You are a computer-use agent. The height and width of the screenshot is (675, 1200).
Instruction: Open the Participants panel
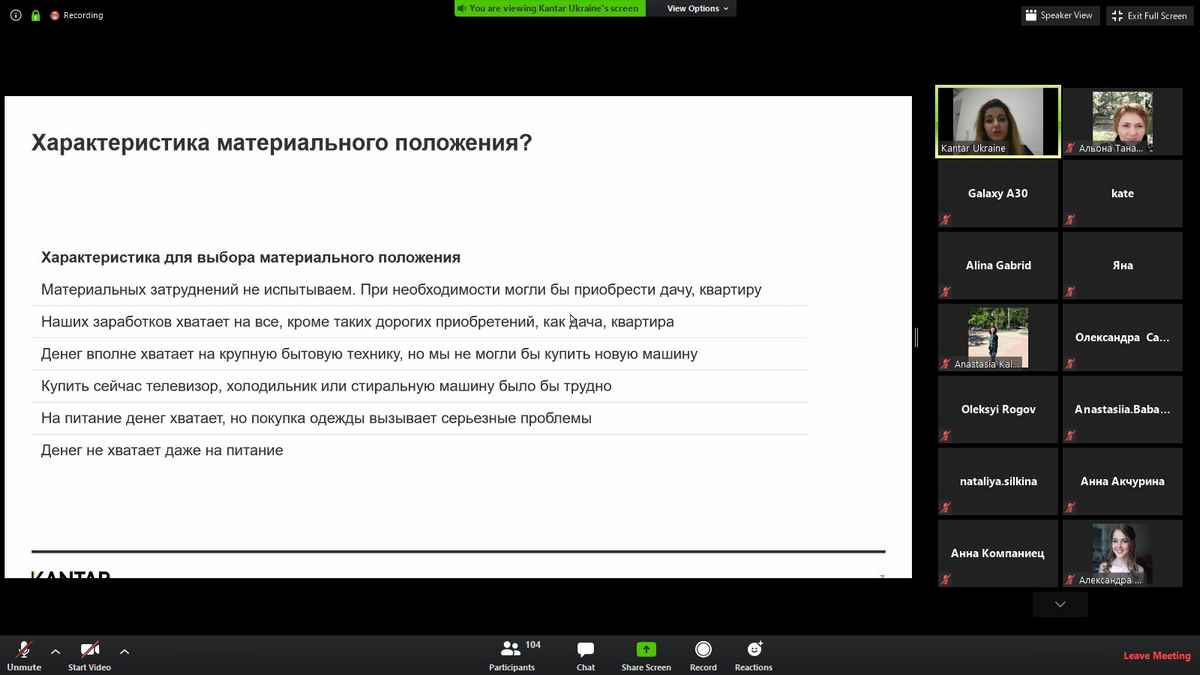[512, 654]
